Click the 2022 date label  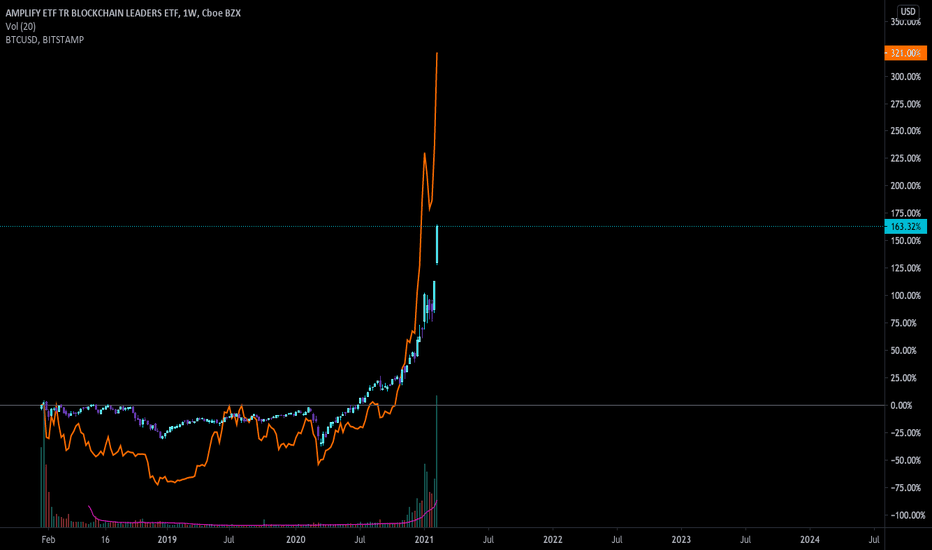[x=553, y=540]
